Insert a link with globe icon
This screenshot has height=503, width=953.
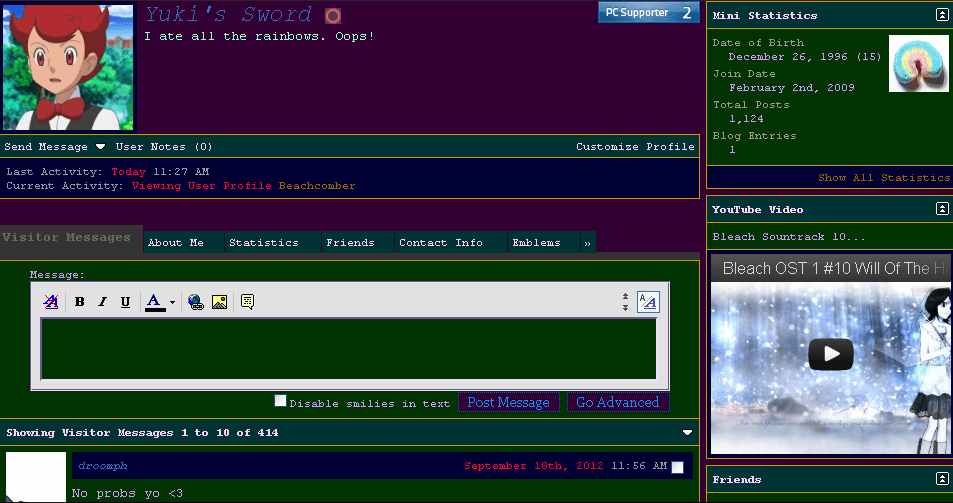click(196, 301)
